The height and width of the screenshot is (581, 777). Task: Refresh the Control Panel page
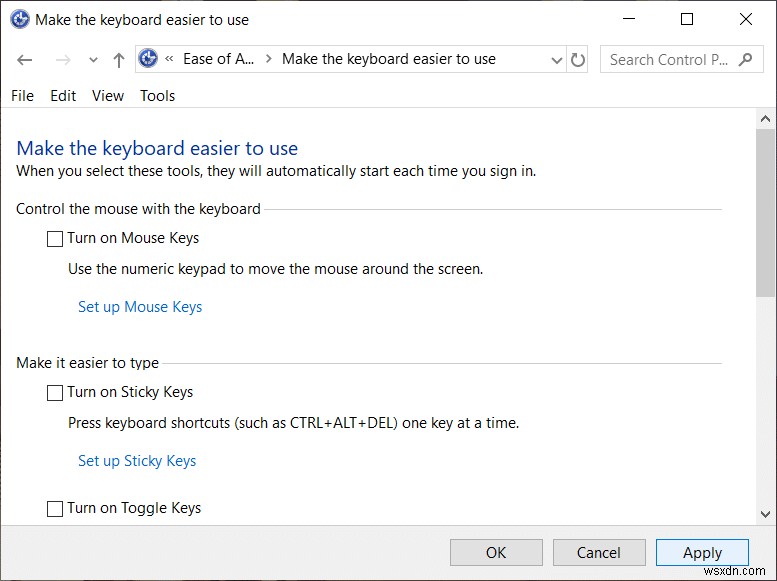tap(577, 60)
